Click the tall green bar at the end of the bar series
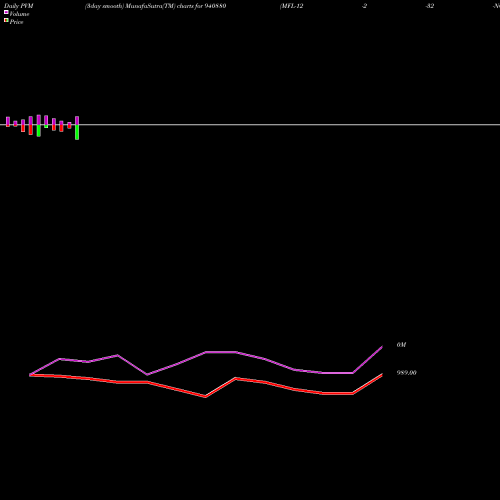 point(77,132)
